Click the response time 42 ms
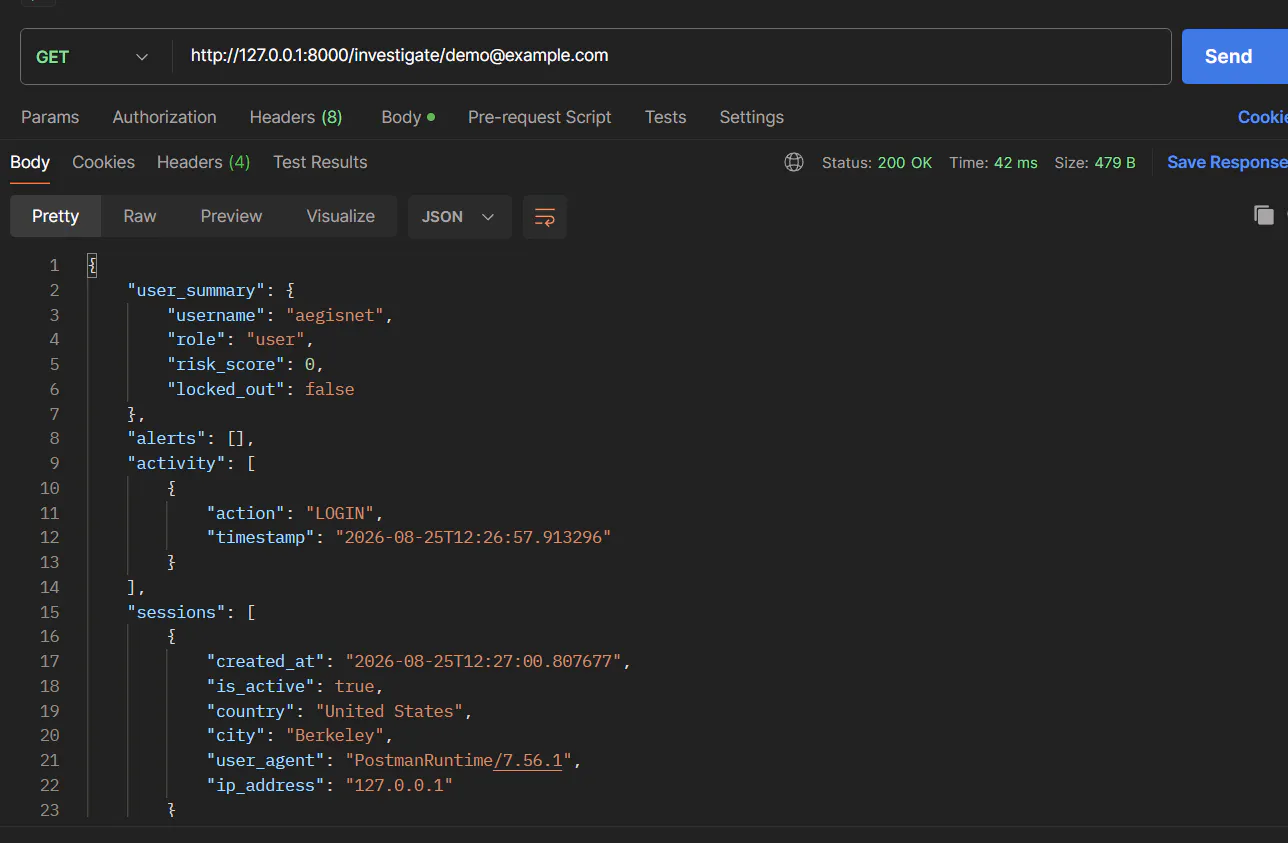The width and height of the screenshot is (1288, 843). (993, 162)
